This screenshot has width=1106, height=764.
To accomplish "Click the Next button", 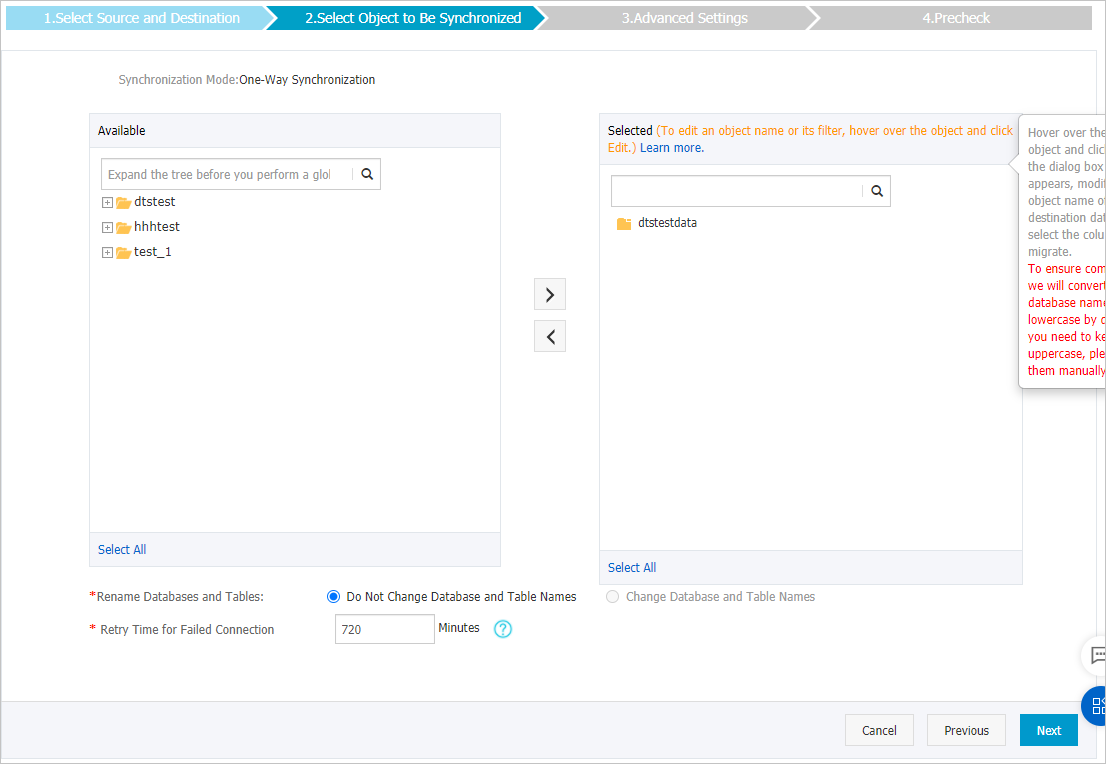I will 1048,730.
